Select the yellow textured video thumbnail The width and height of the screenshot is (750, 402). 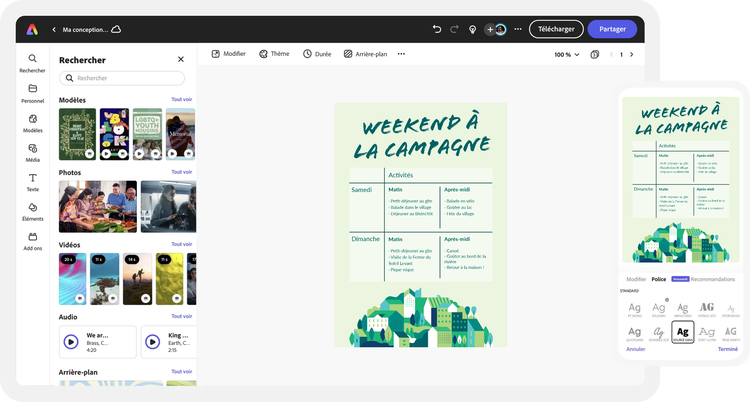tap(169, 279)
